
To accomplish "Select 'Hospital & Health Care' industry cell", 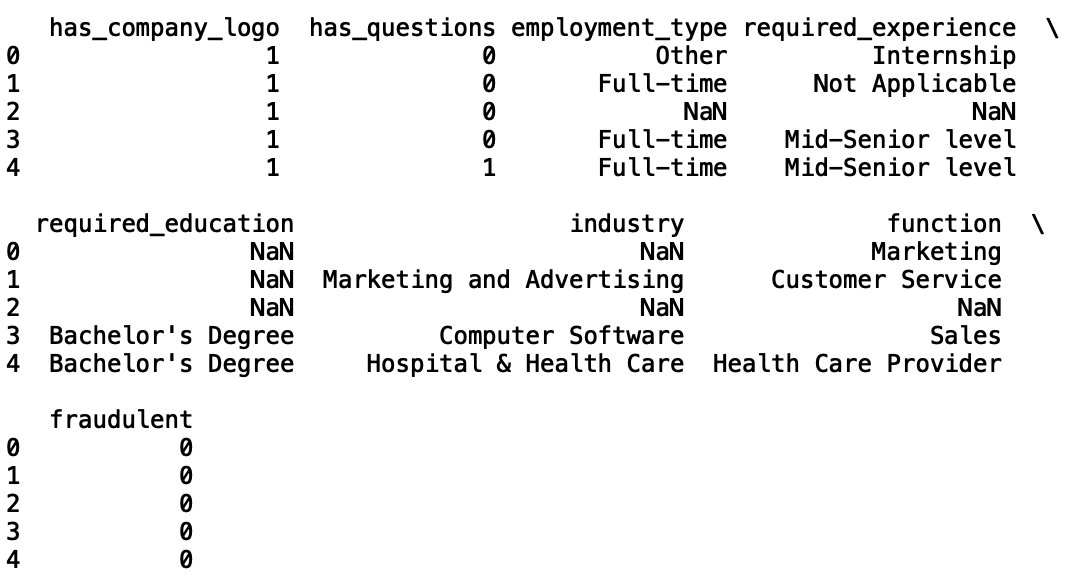I will tap(525, 364).
